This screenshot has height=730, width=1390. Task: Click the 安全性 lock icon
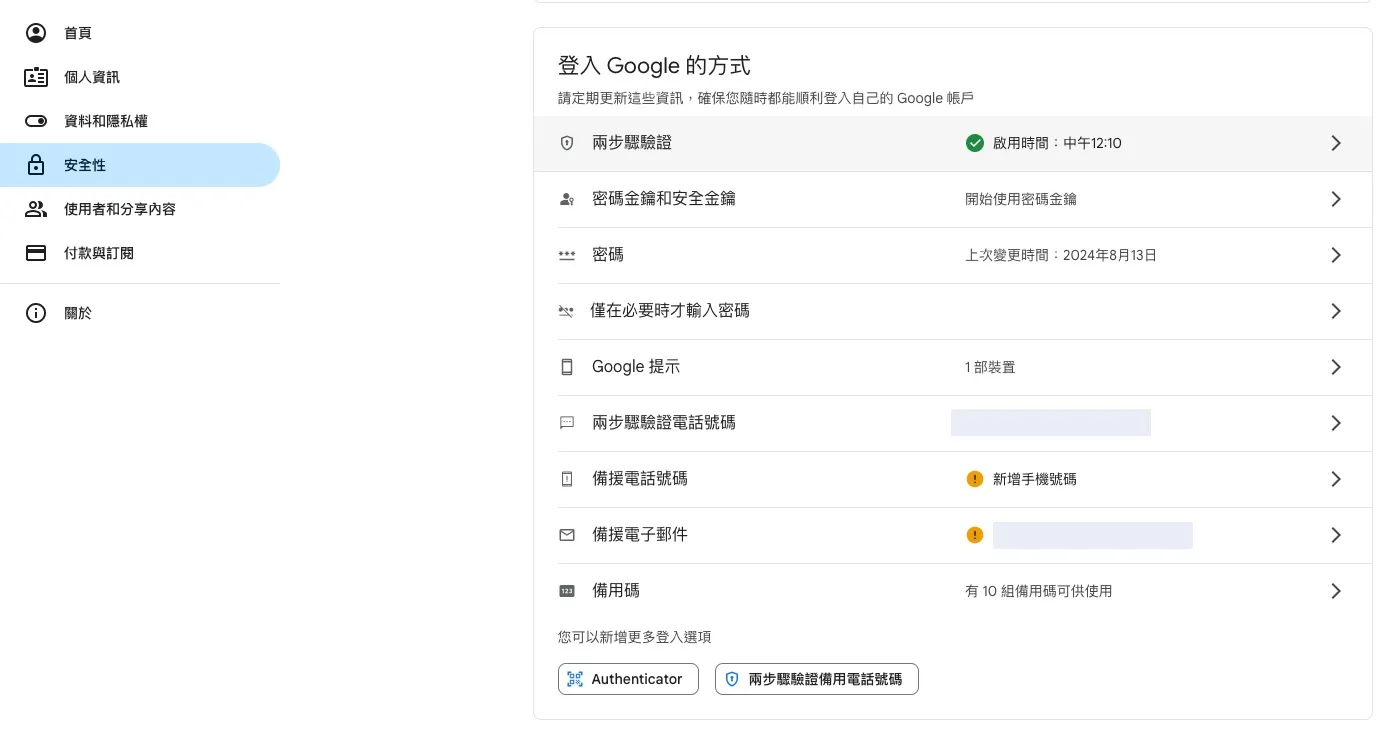coord(36,165)
